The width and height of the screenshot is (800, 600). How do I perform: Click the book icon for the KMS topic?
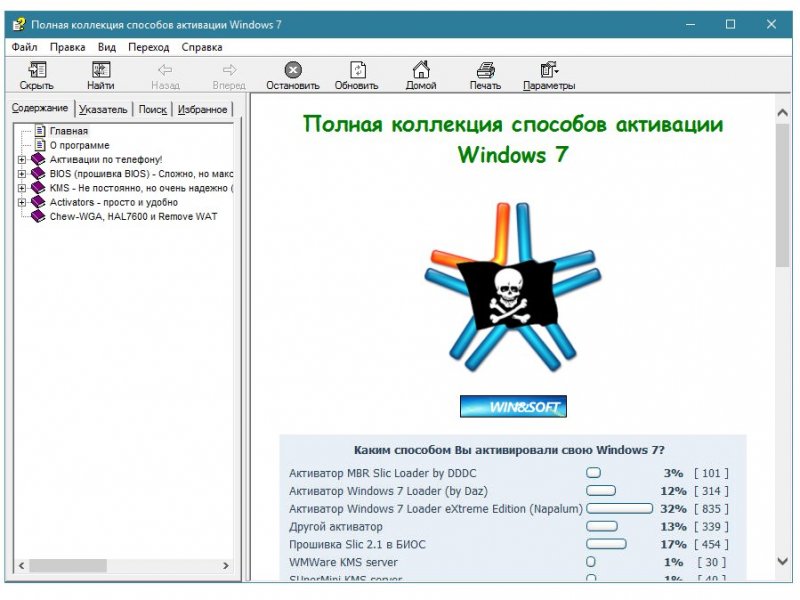coord(38,188)
